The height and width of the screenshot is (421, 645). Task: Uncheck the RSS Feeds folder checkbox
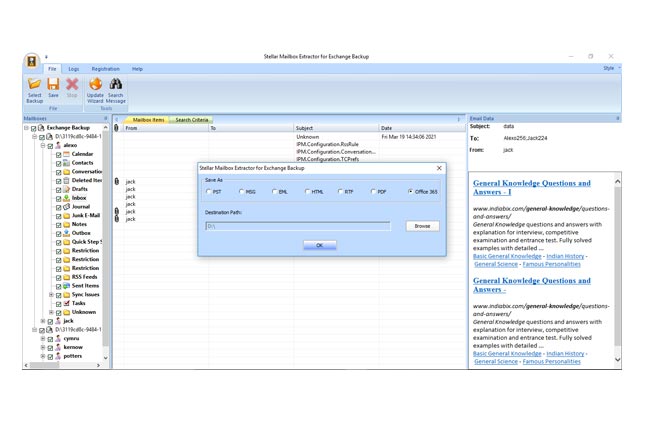[x=58, y=277]
